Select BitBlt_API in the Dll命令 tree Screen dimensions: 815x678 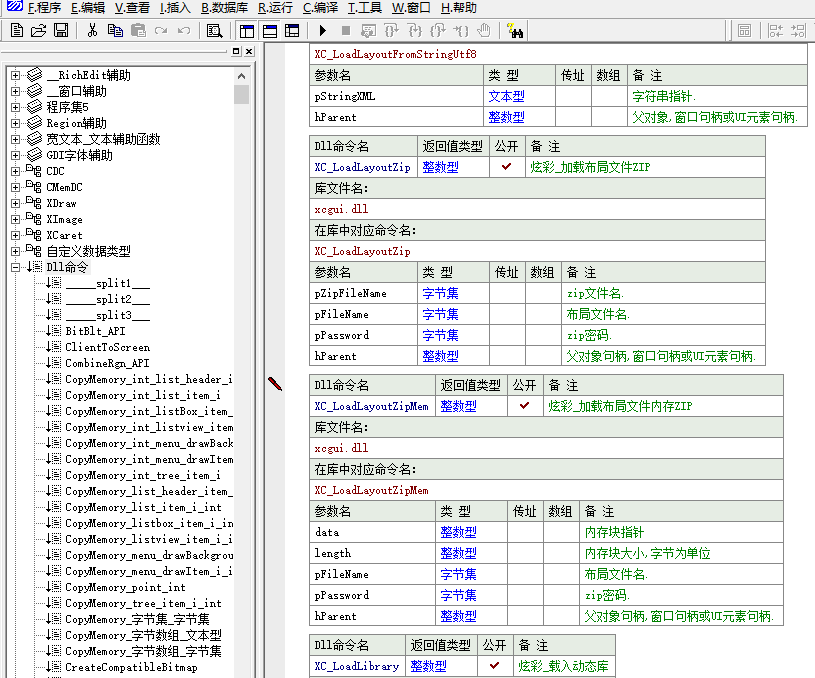95,331
